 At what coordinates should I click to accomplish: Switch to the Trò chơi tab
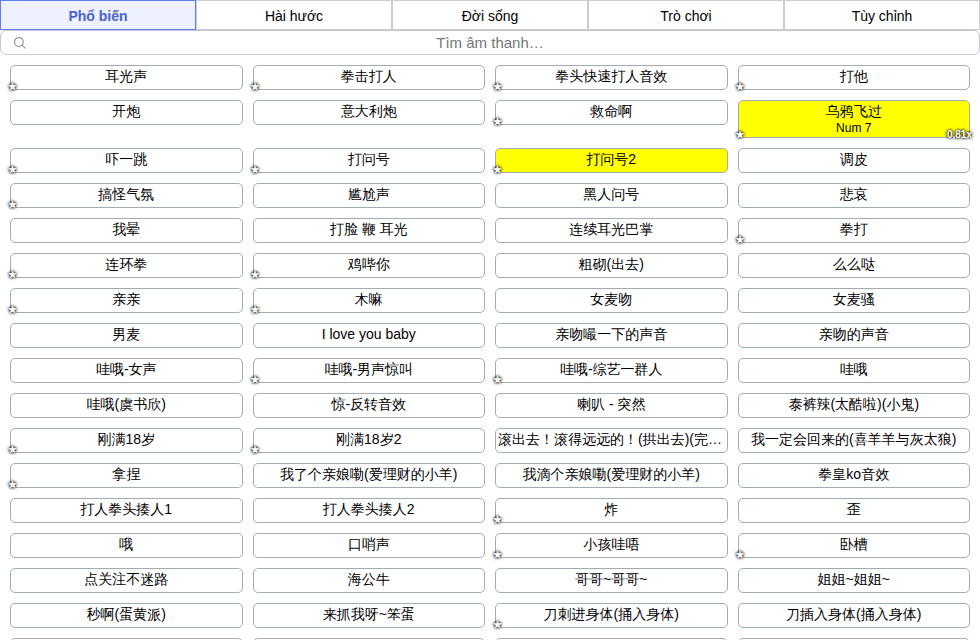tap(686, 16)
